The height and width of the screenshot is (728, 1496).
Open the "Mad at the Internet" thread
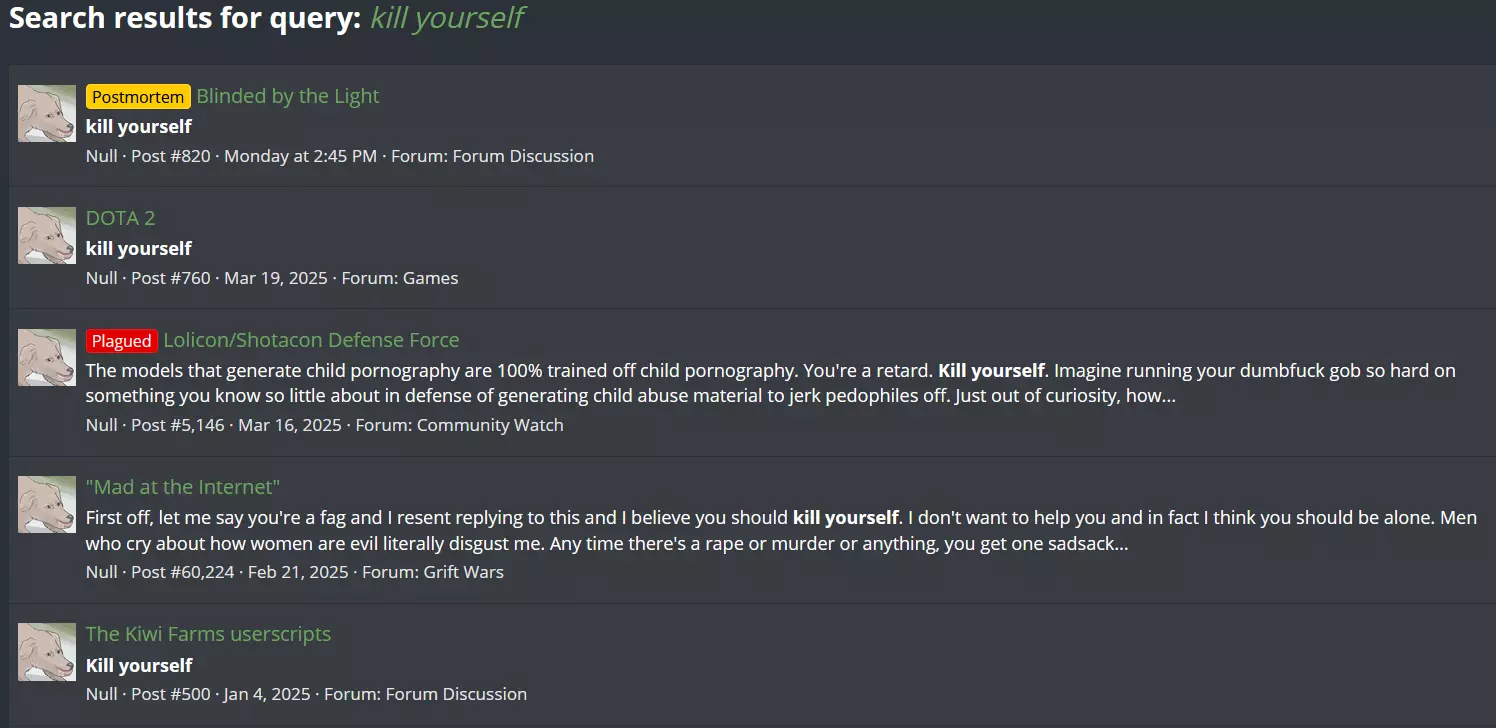[183, 487]
